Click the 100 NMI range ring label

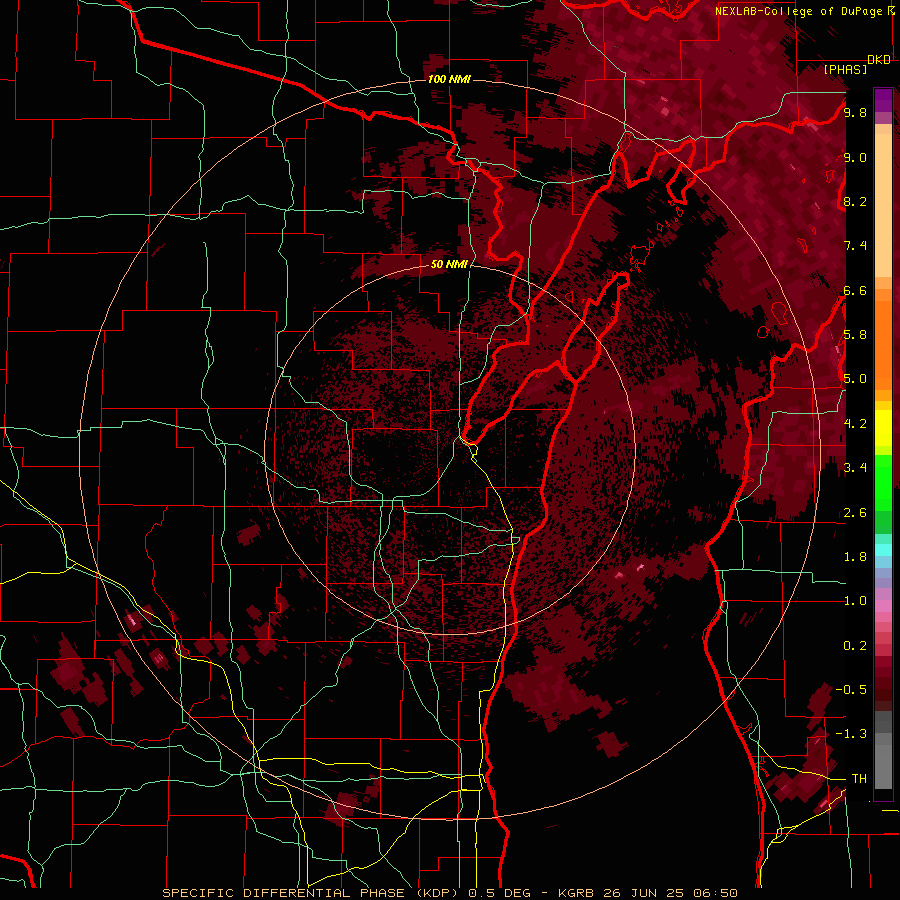[x=449, y=79]
